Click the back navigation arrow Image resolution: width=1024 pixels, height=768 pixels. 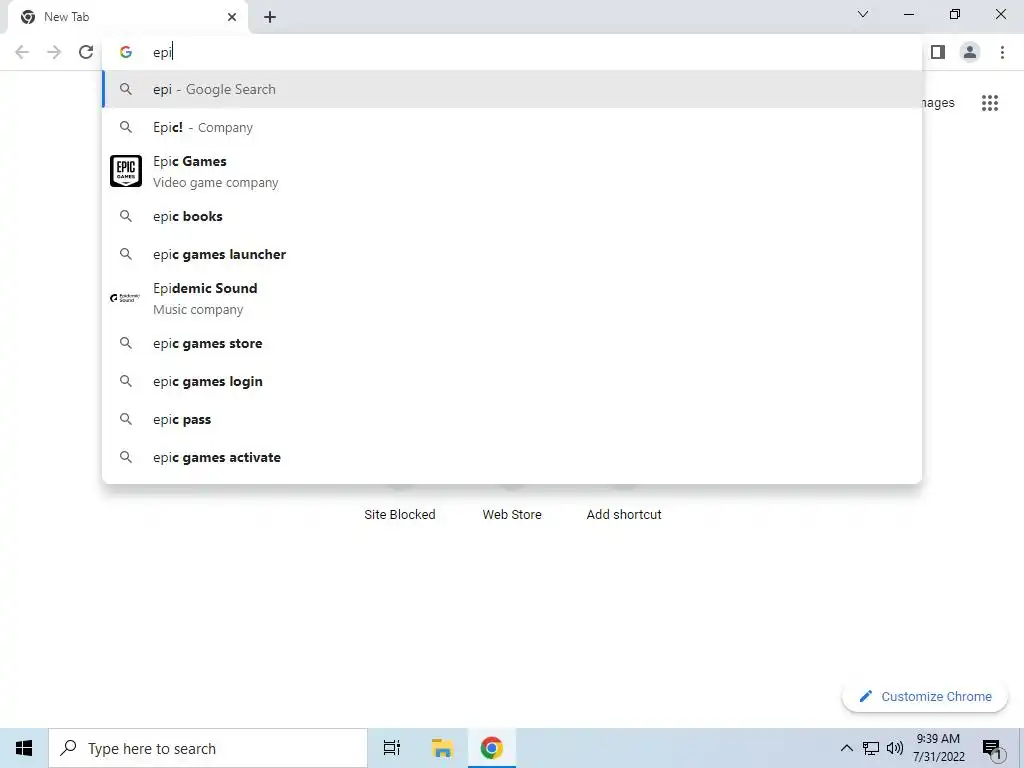pos(22,52)
